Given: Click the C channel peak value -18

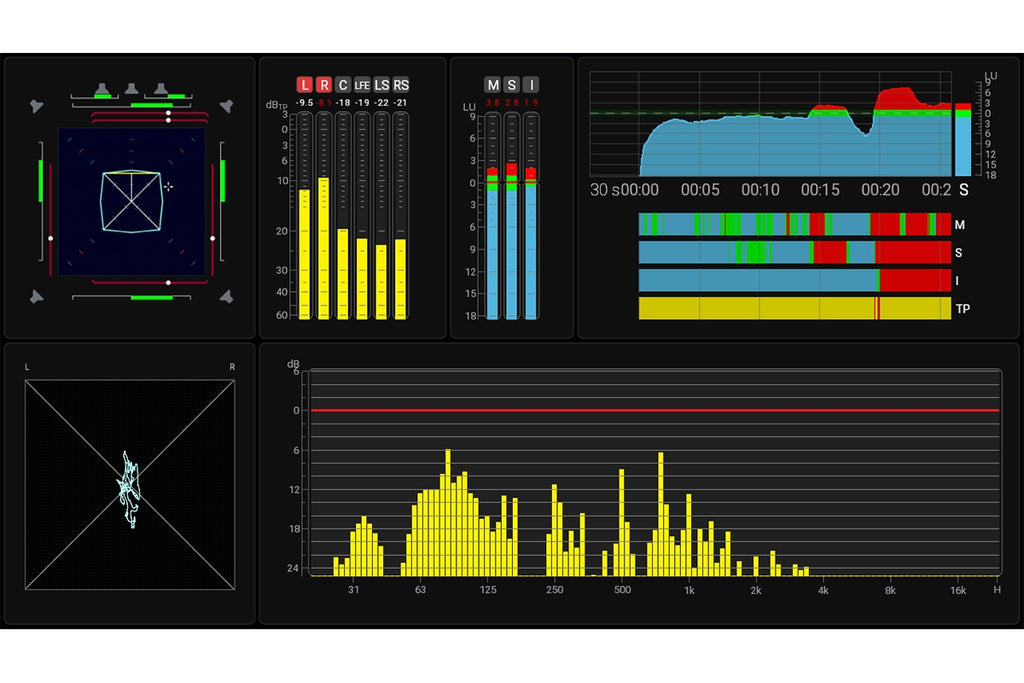Looking at the screenshot, I should click(343, 103).
